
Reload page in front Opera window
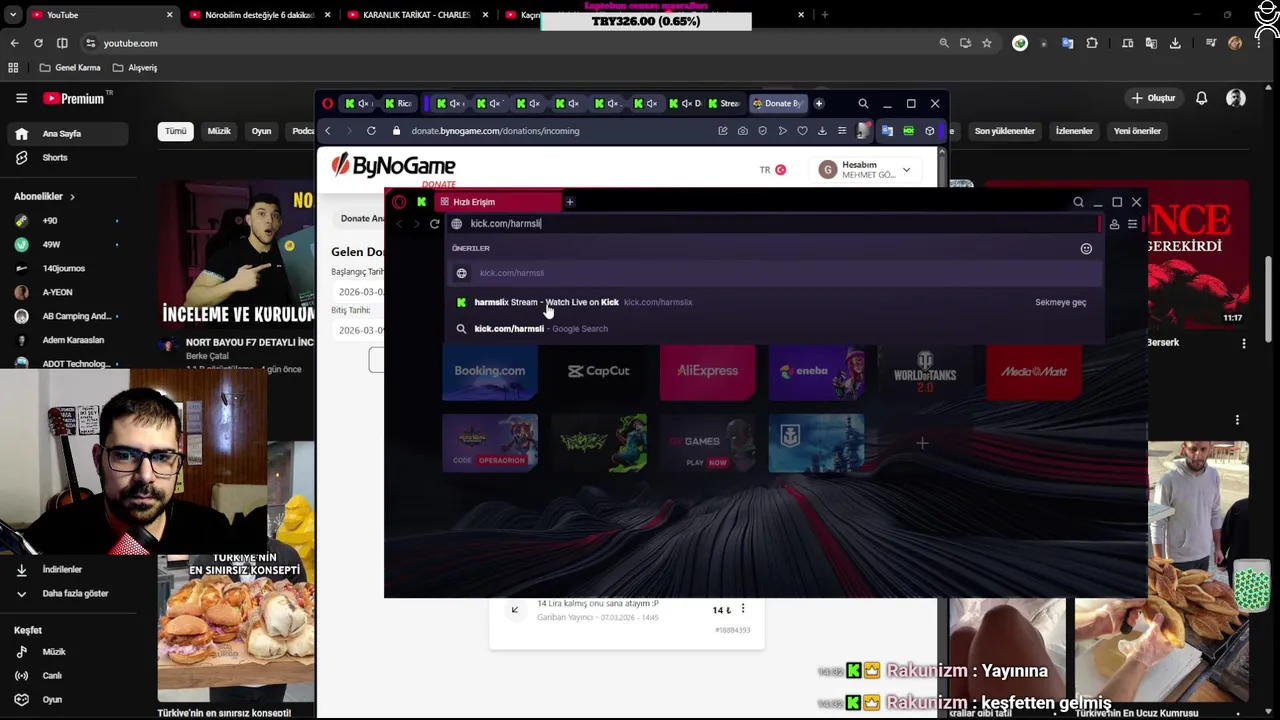tap(435, 224)
